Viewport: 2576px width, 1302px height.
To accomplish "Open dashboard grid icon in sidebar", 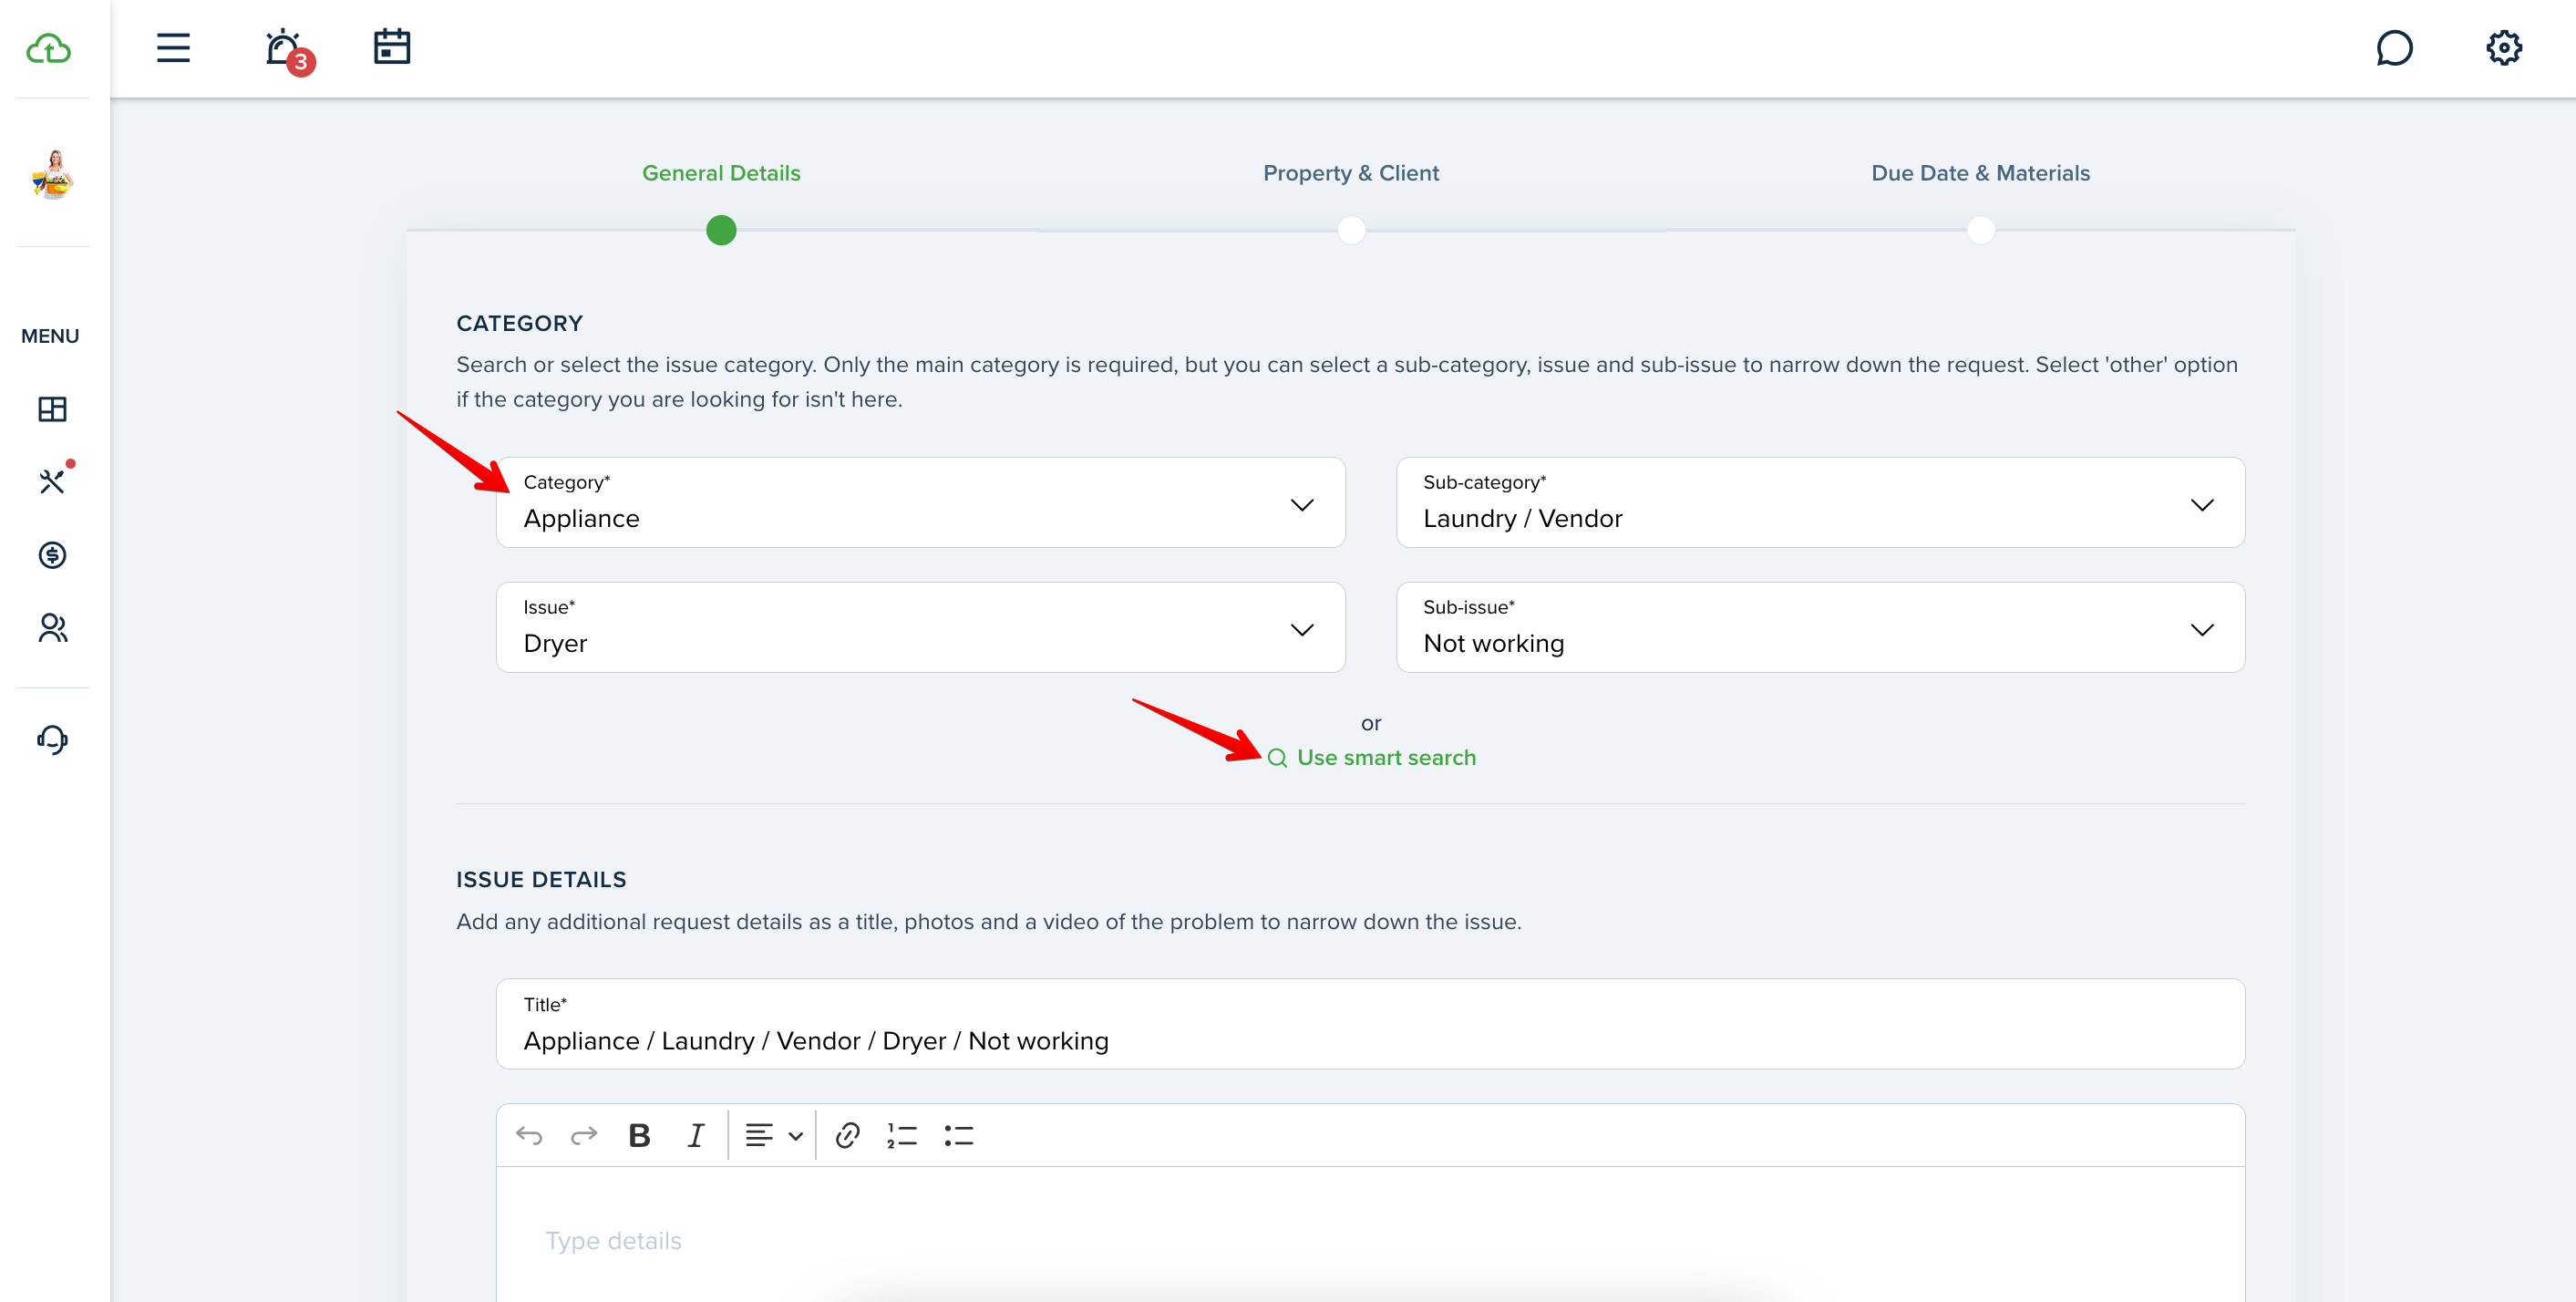I will point(52,409).
